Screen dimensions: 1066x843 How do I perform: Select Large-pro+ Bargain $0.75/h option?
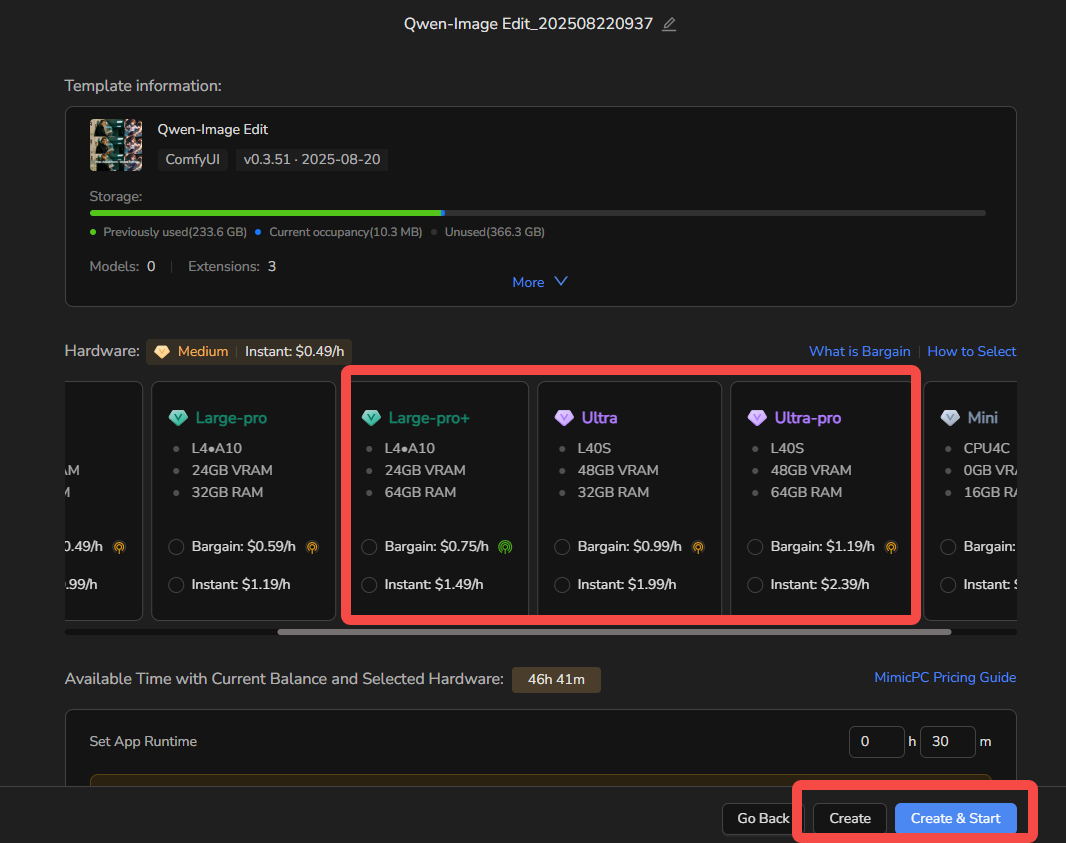coord(369,547)
